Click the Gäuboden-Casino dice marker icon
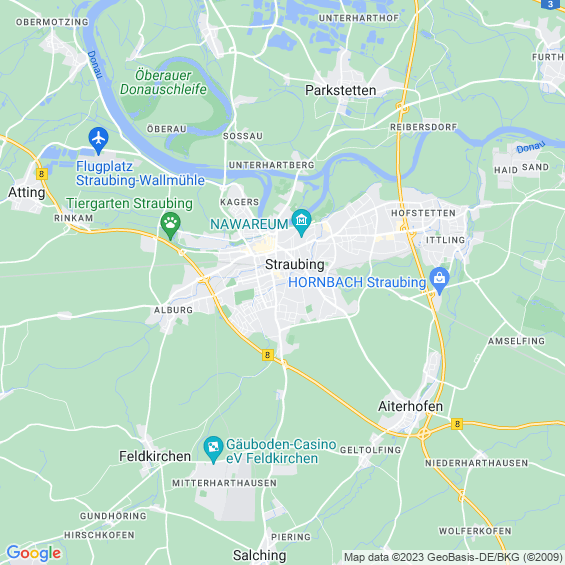This screenshot has height=565, width=565. click(213, 450)
